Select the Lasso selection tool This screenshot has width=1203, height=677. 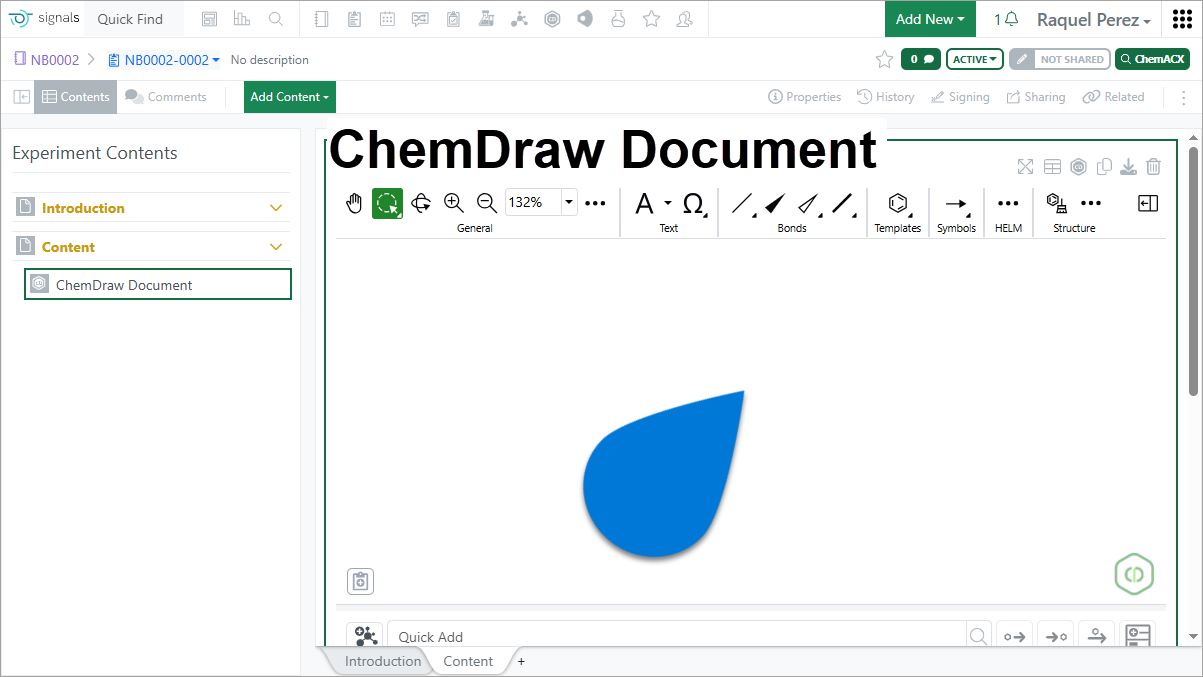pos(387,203)
